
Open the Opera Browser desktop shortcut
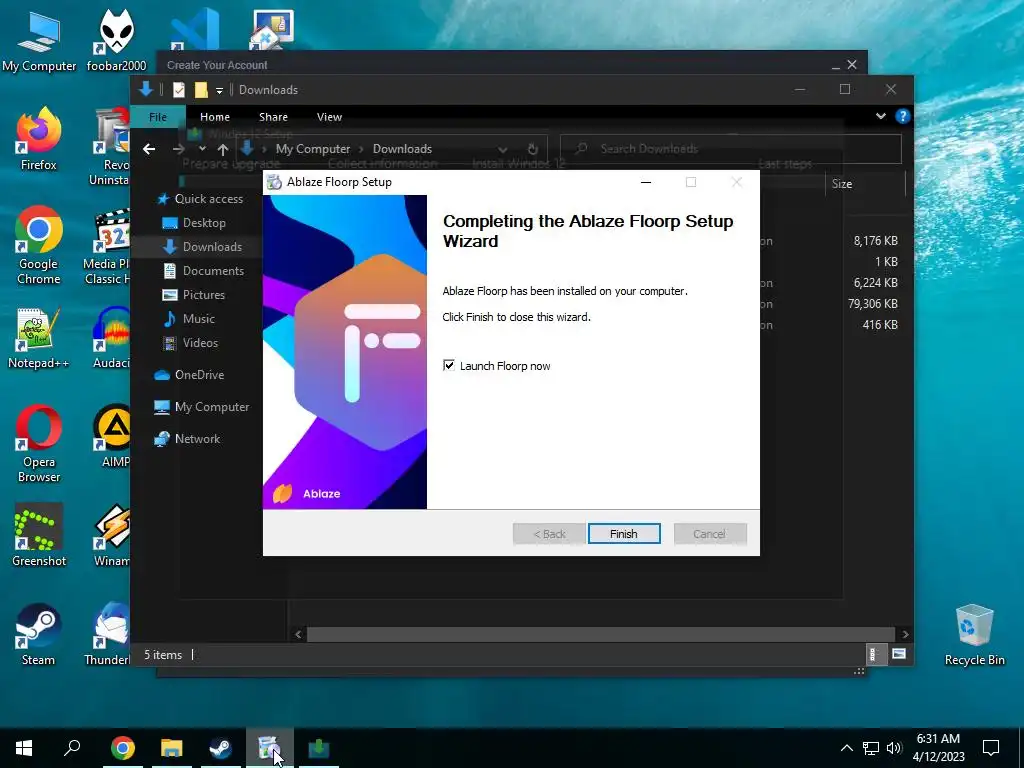point(39,444)
